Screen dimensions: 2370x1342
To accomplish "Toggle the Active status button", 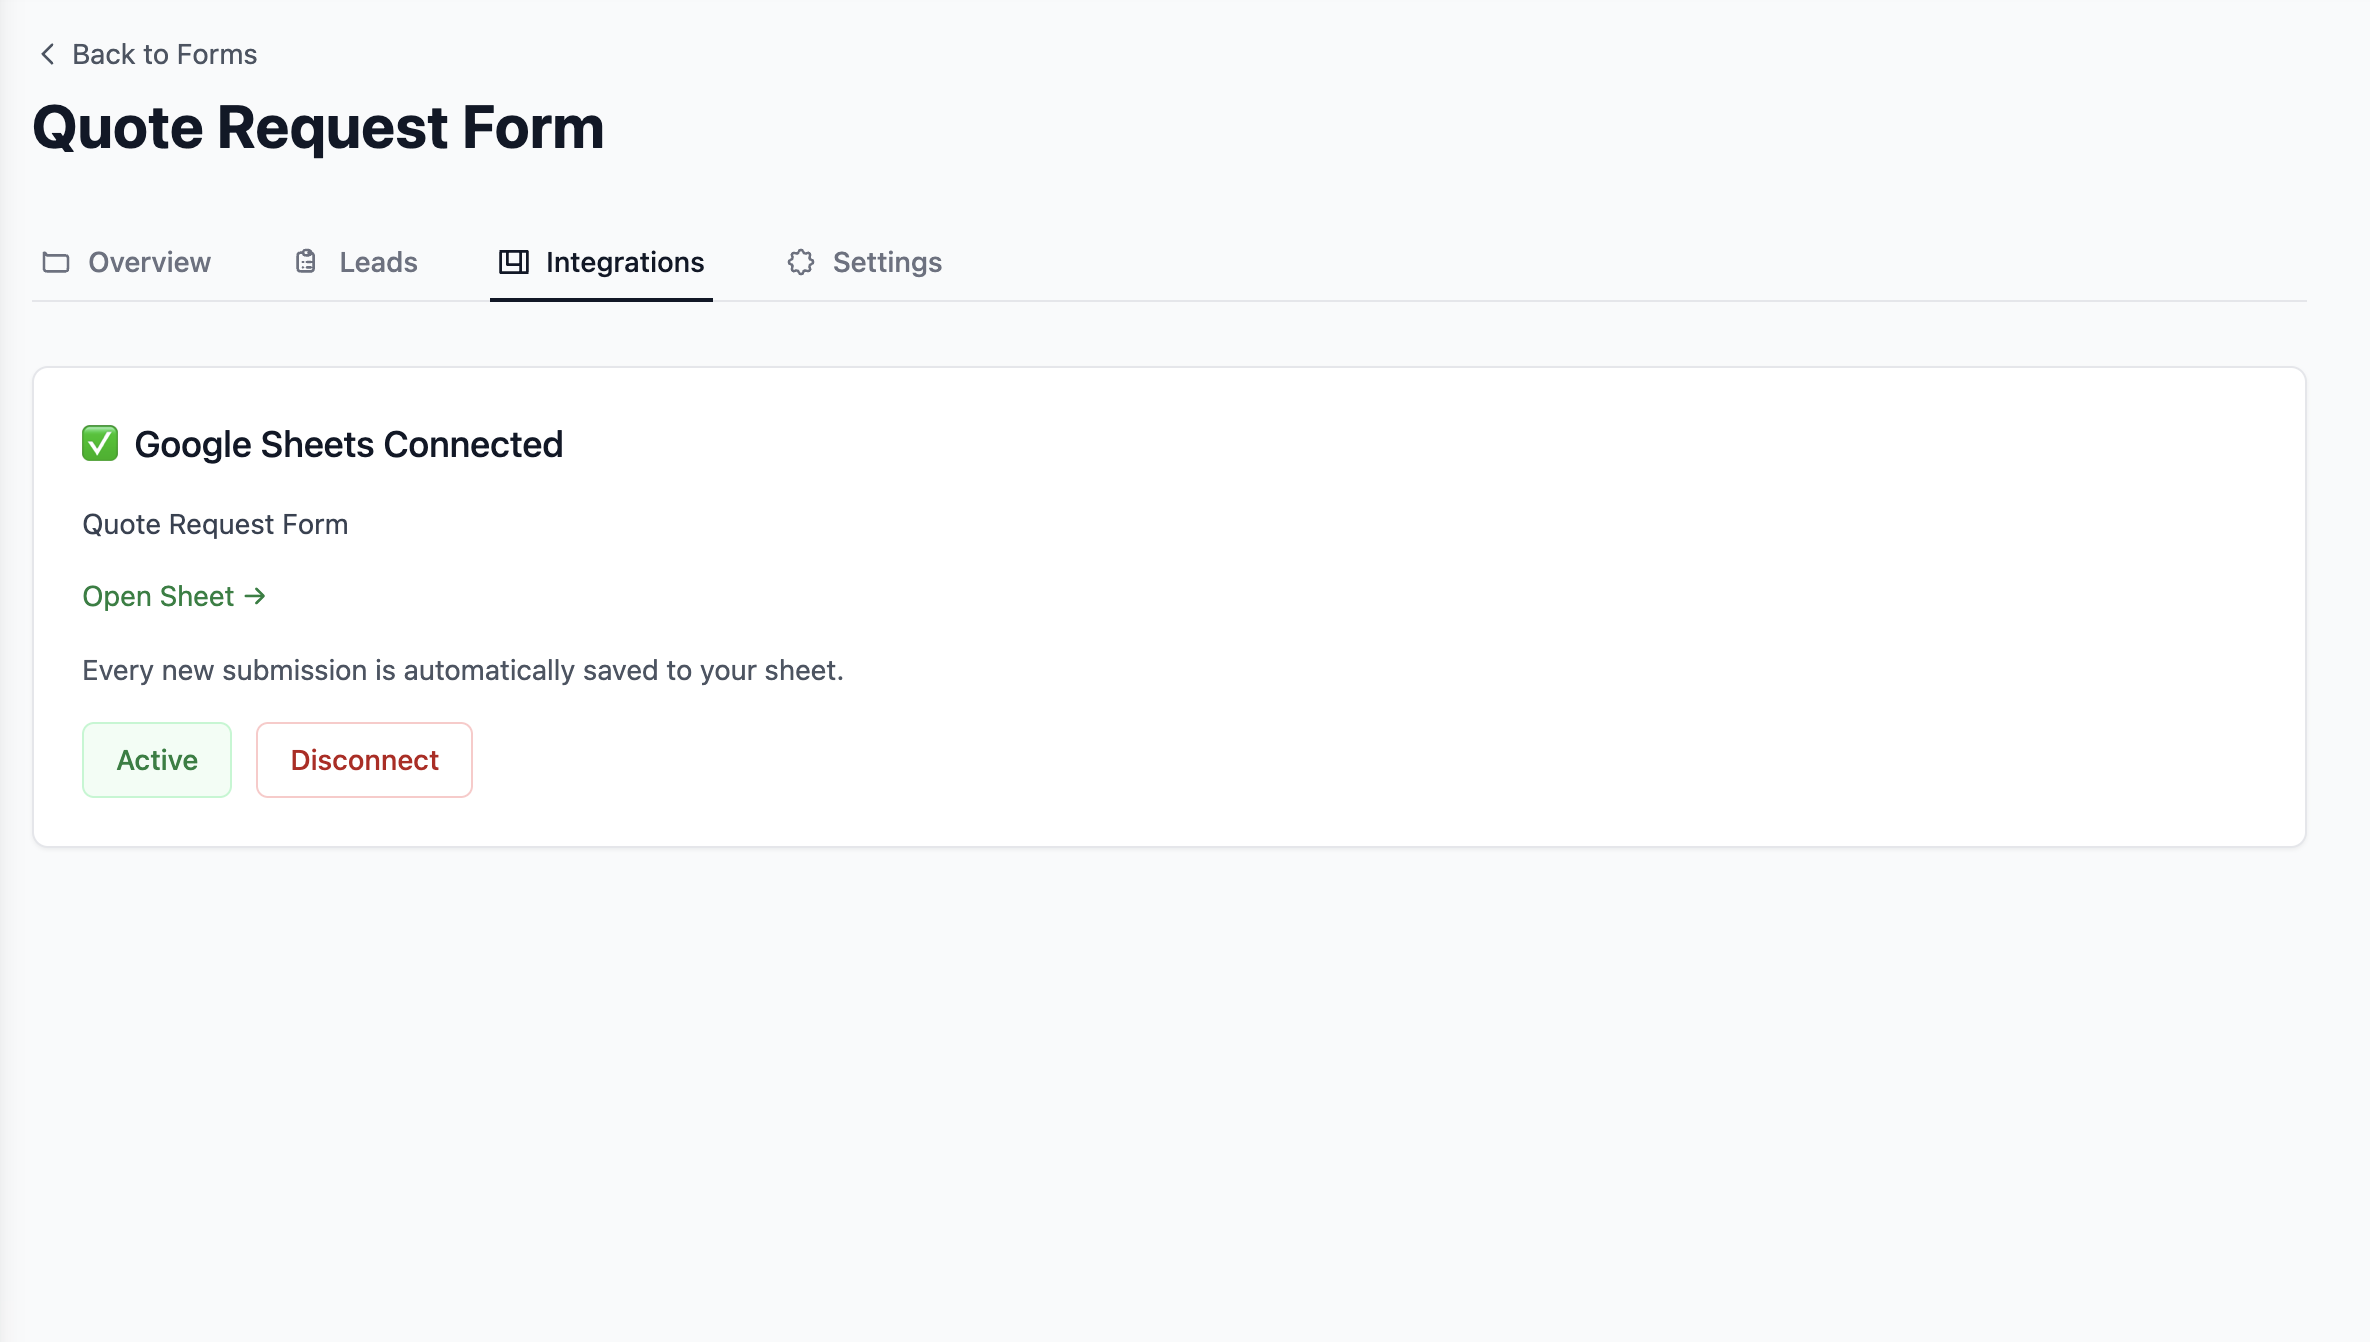I will [157, 760].
